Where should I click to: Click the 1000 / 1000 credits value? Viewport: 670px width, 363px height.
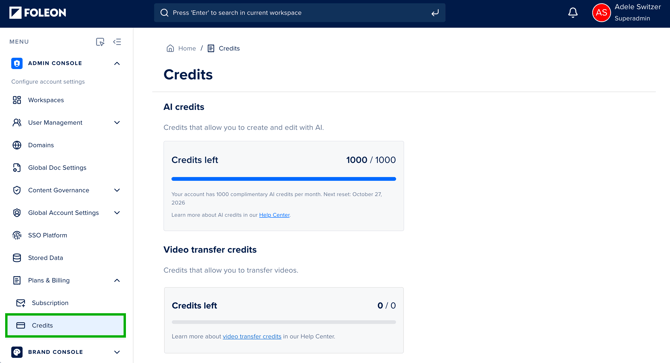[x=371, y=160]
